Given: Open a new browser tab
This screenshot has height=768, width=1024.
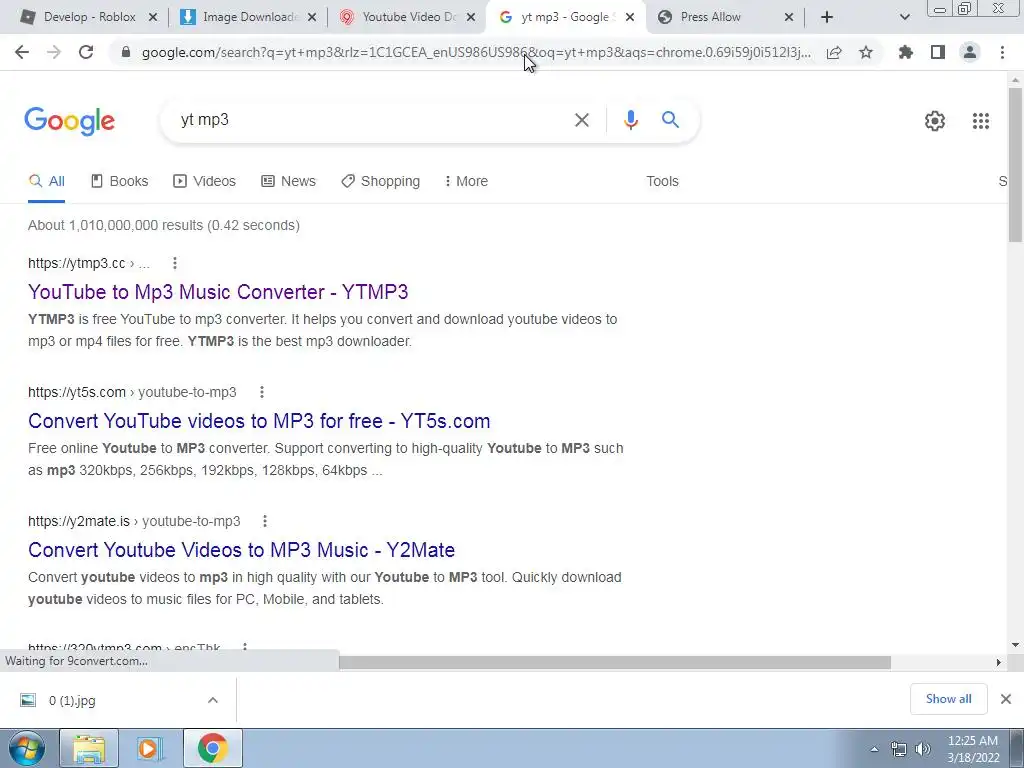Looking at the screenshot, I should click(x=827, y=17).
